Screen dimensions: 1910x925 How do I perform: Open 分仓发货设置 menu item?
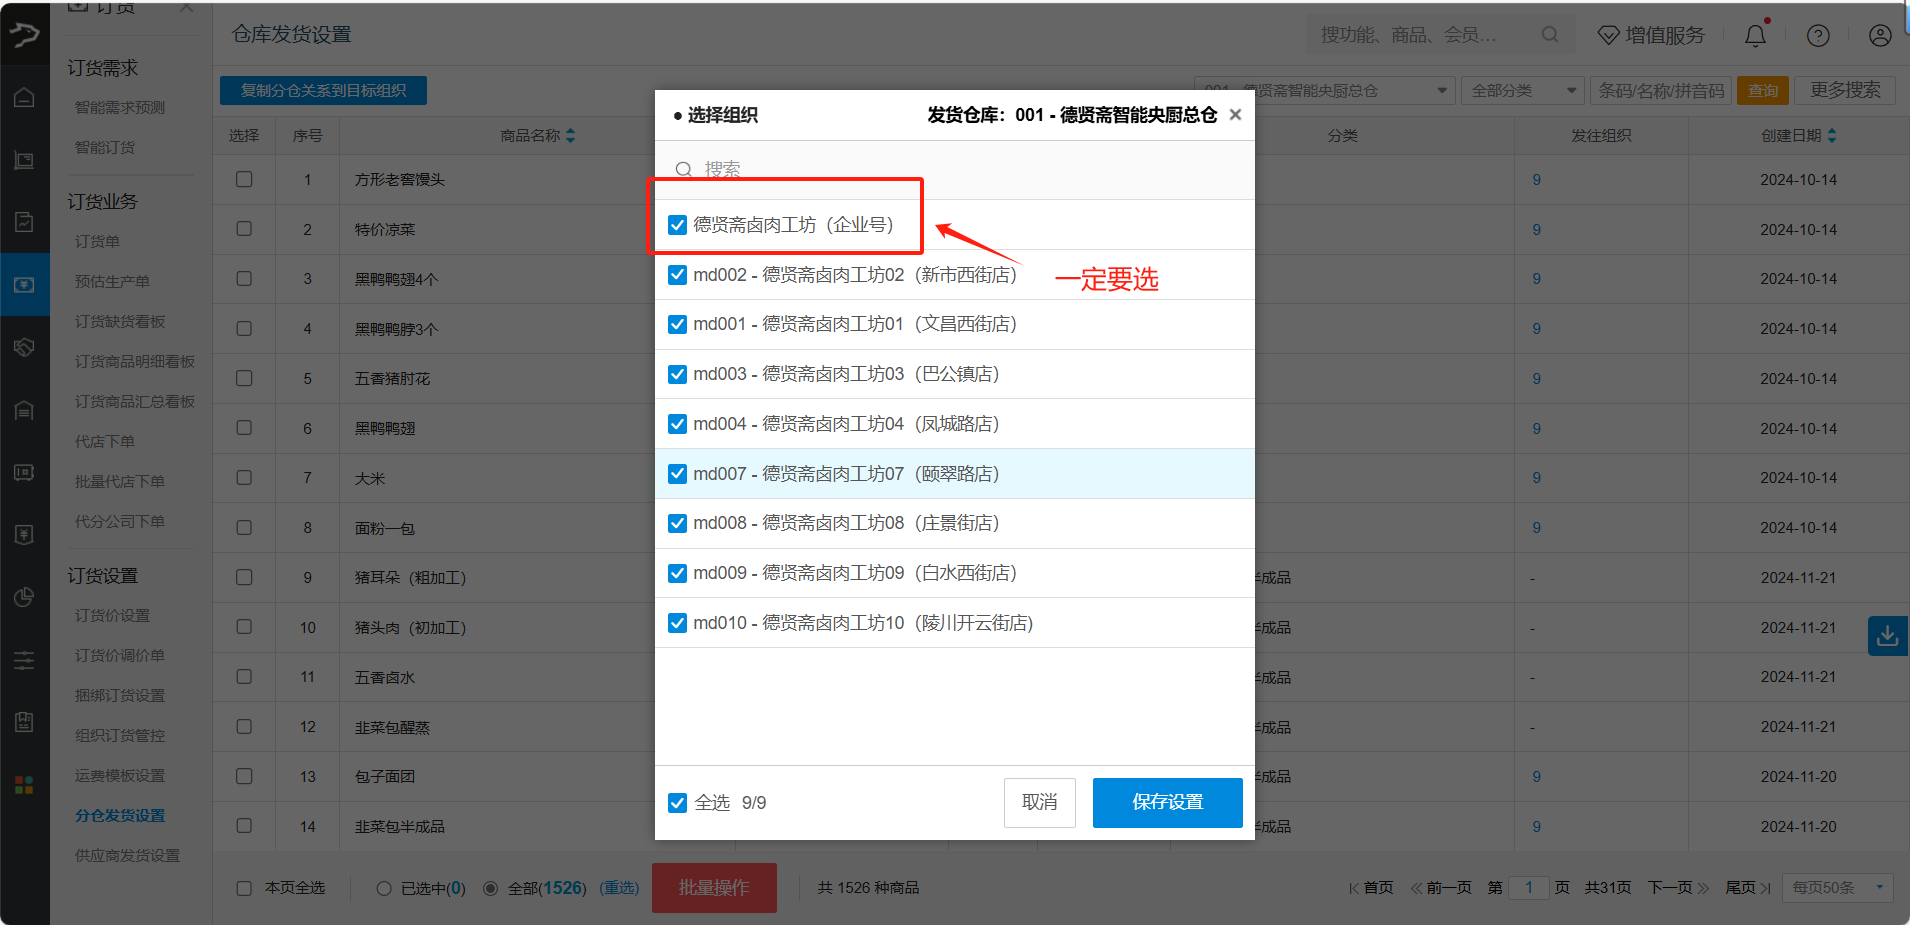tap(120, 815)
